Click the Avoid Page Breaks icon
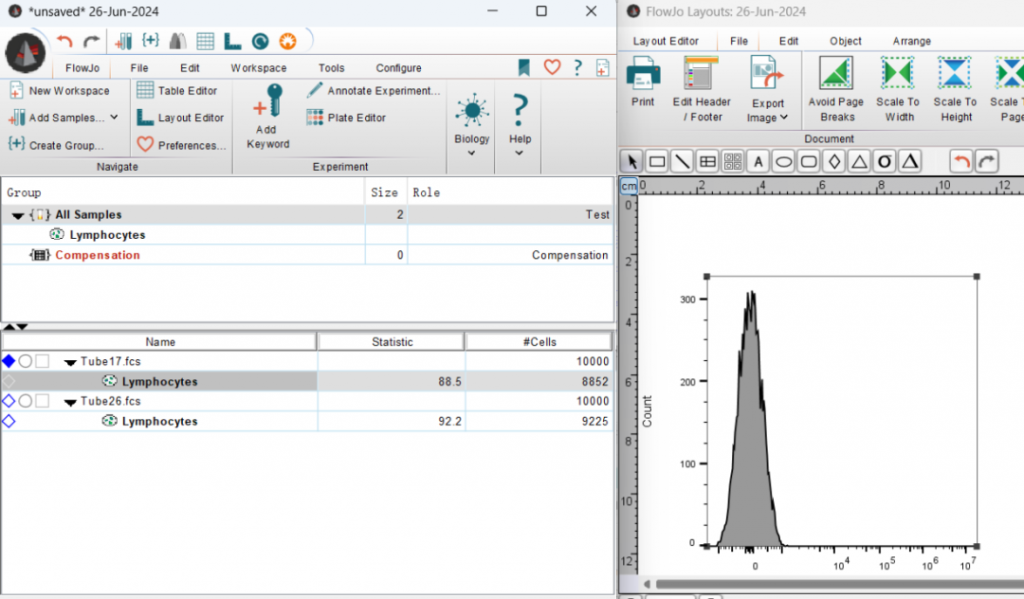 836,74
